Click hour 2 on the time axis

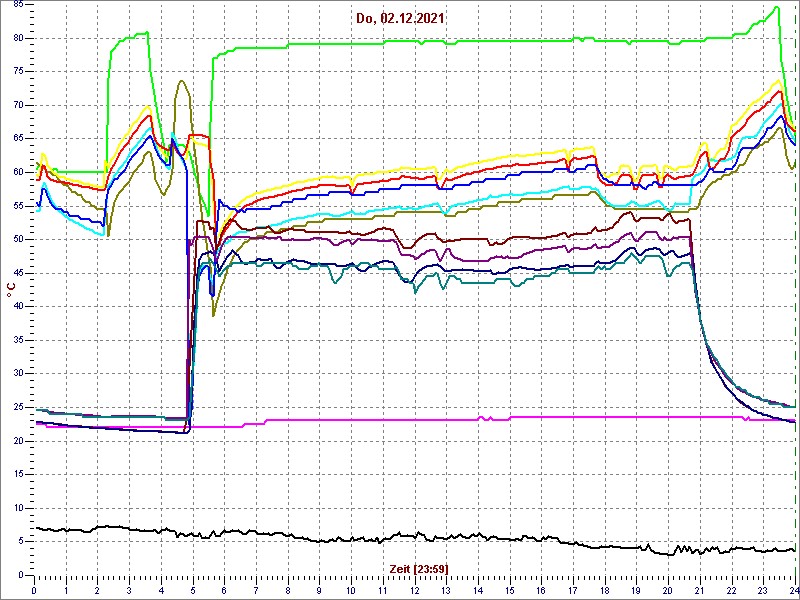[97, 591]
